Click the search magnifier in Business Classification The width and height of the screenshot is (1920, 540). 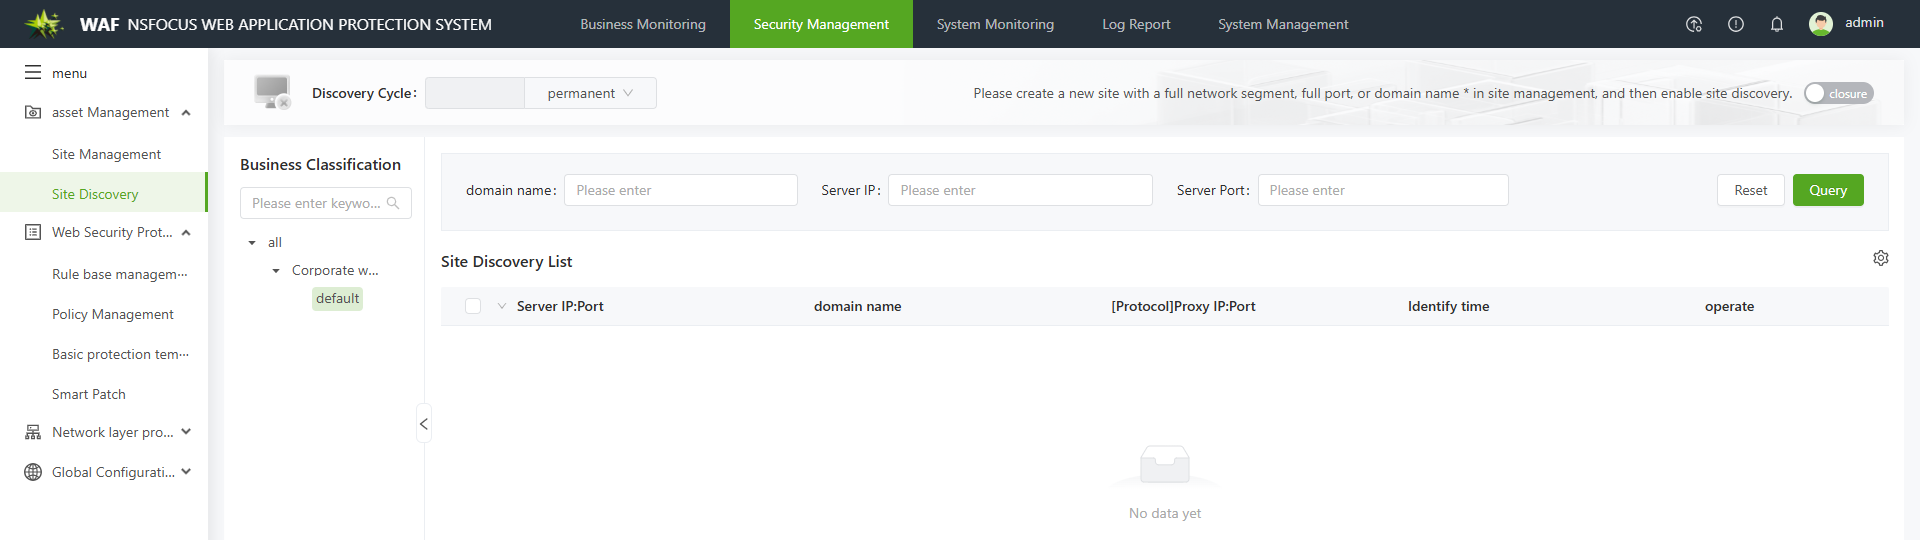[x=393, y=203]
